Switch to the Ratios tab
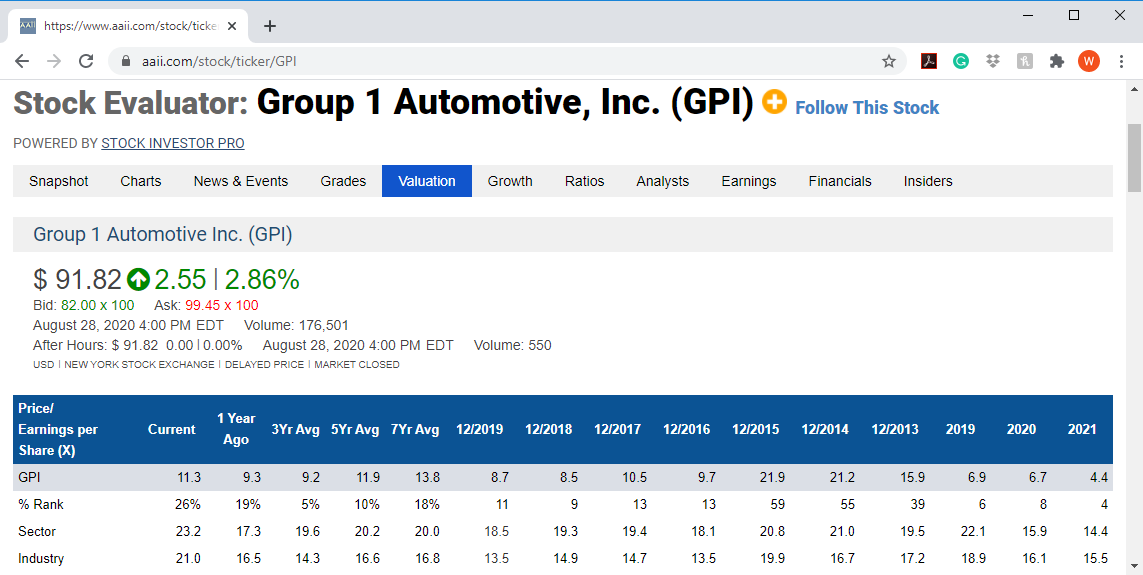Screen dimensions: 1143x575 [x=585, y=181]
